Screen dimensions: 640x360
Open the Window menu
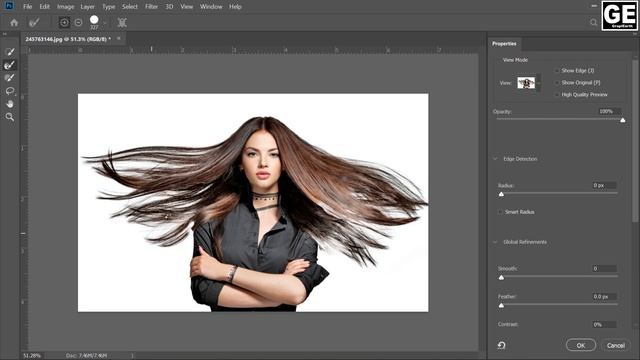point(211,7)
